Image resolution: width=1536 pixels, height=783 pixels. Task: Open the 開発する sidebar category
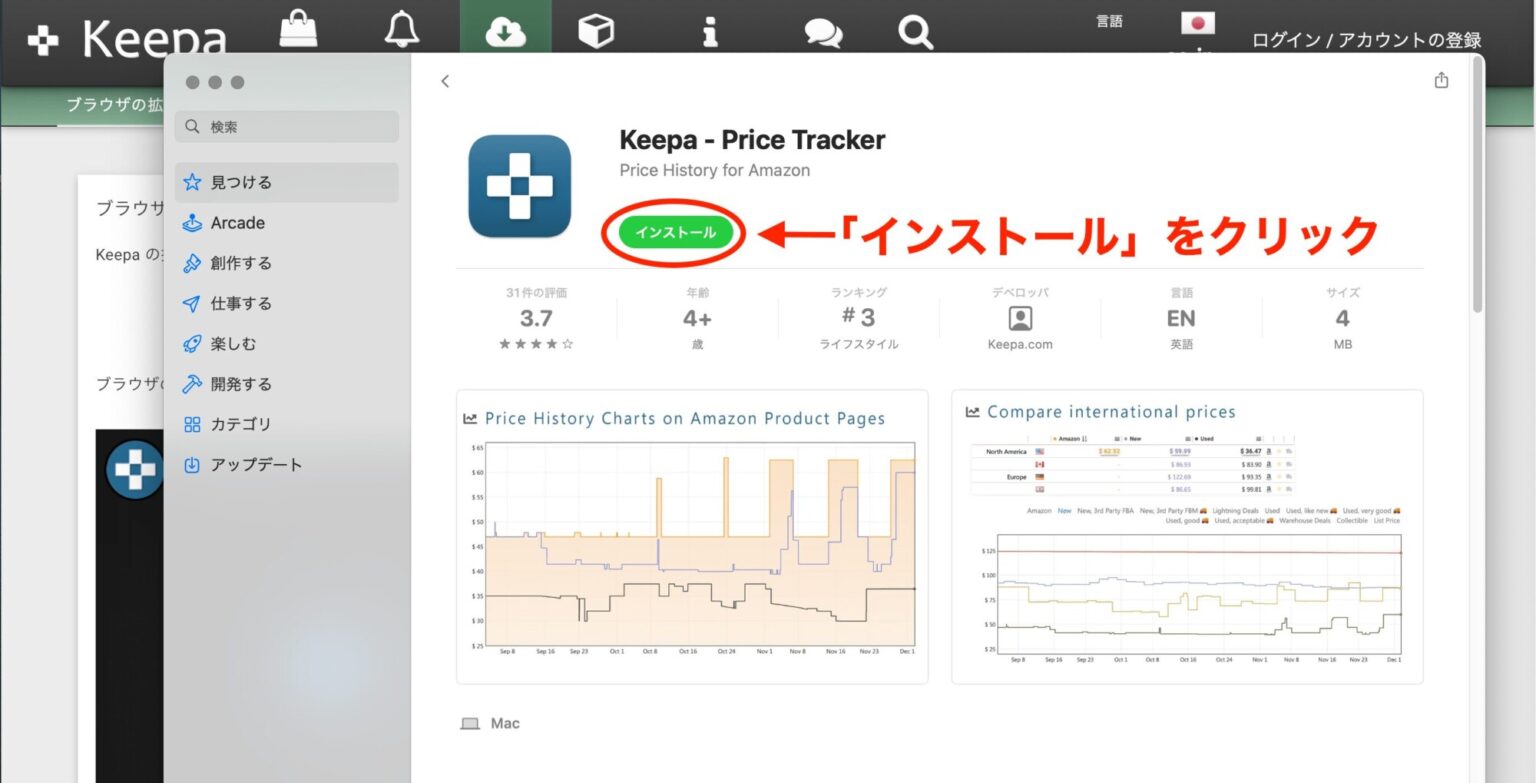pos(243,384)
